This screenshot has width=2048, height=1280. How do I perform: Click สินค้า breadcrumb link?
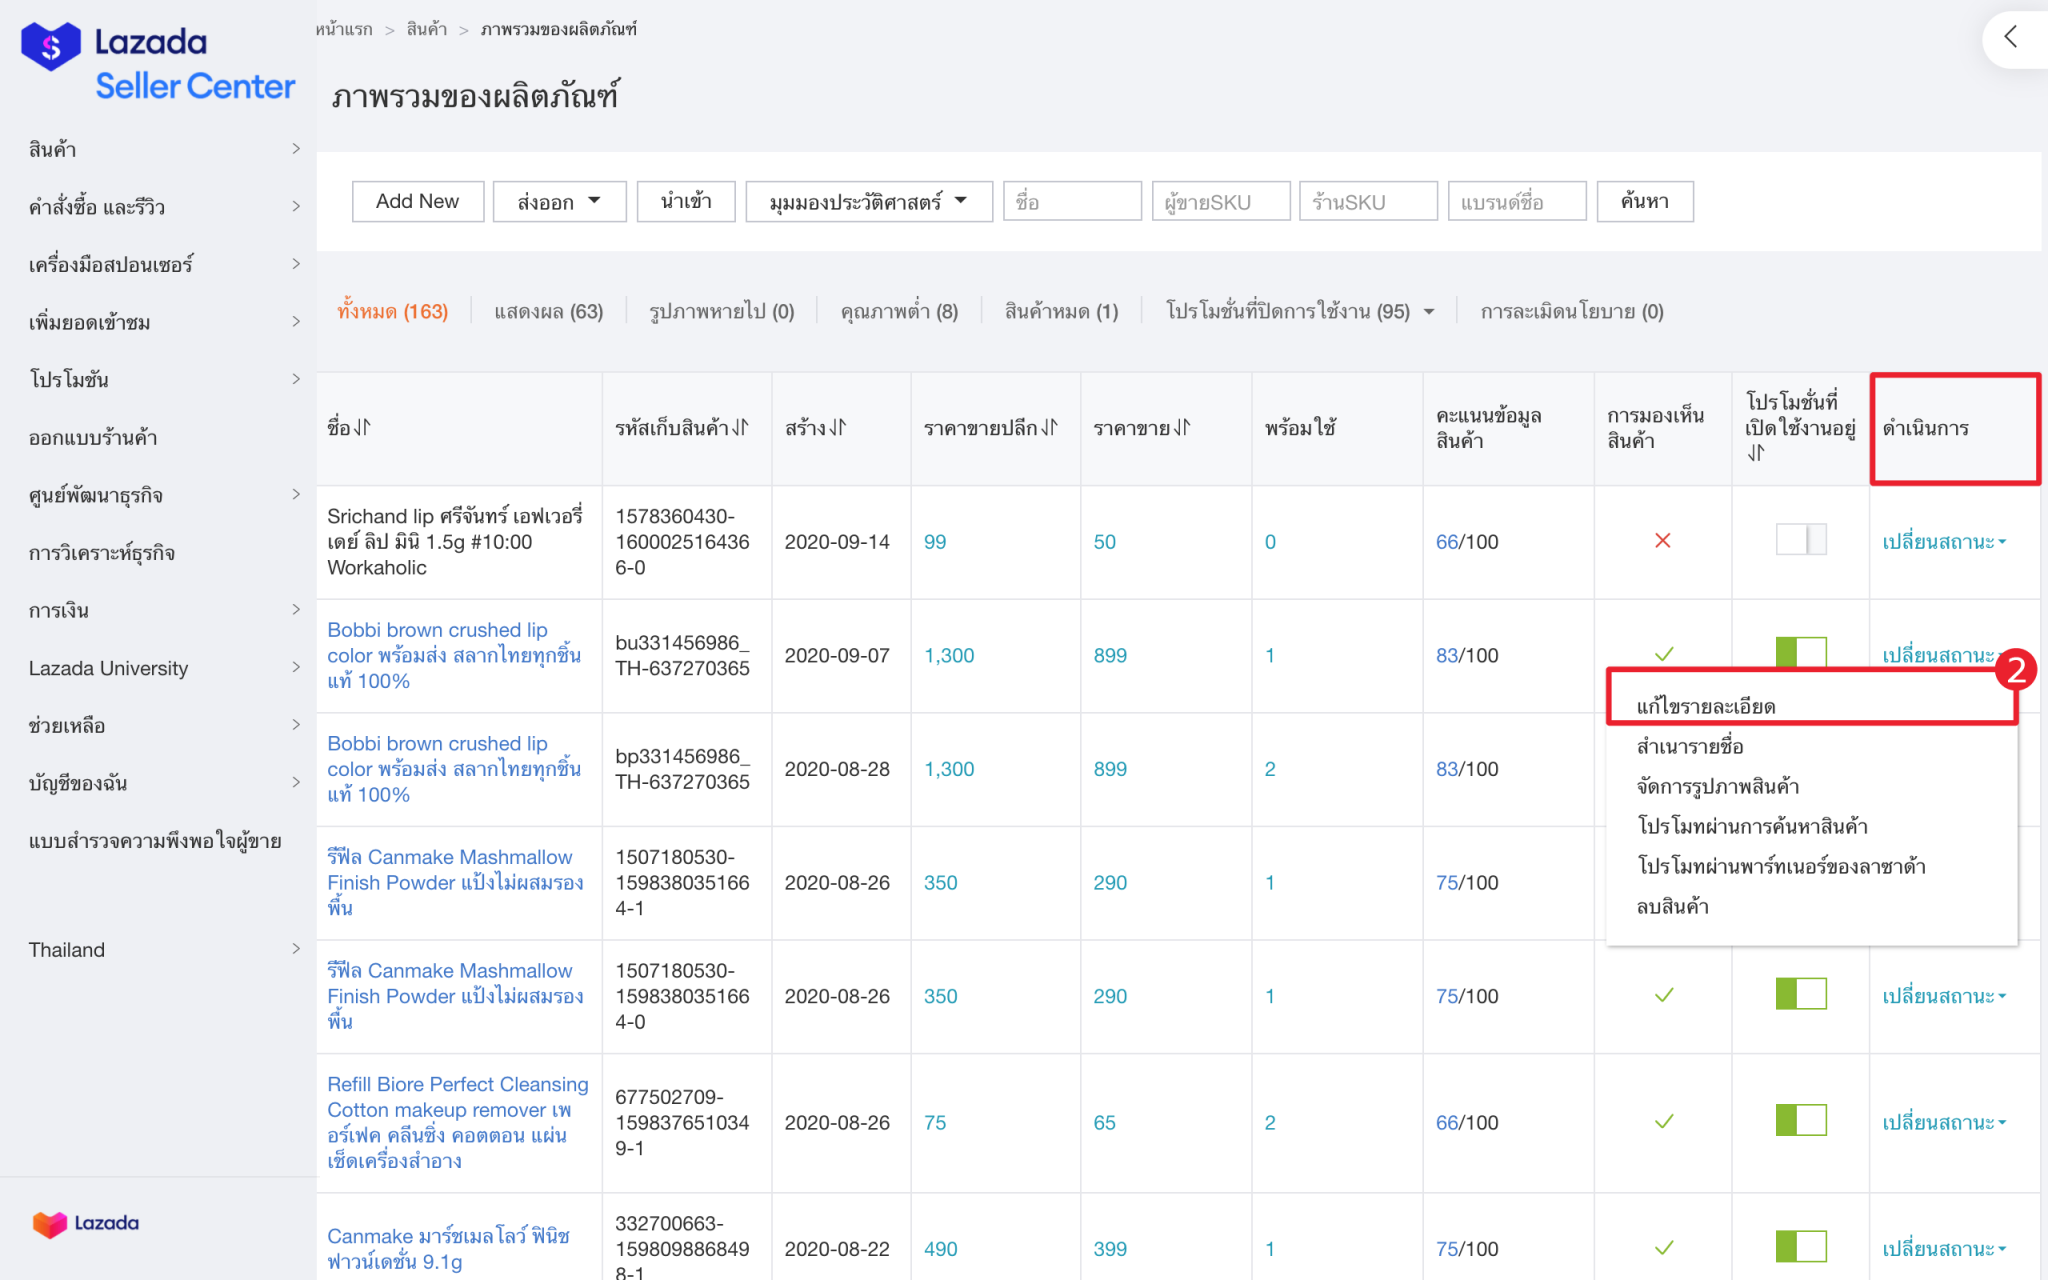(x=427, y=29)
